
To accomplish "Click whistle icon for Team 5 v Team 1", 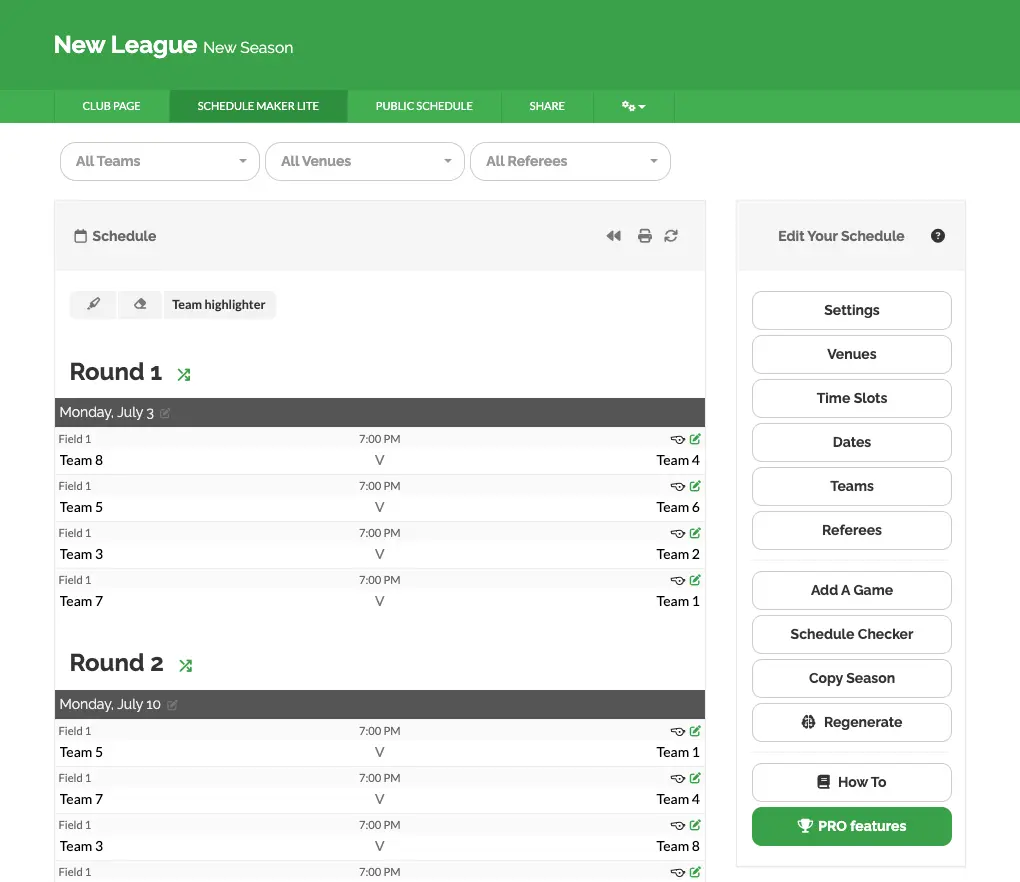I will point(678,732).
